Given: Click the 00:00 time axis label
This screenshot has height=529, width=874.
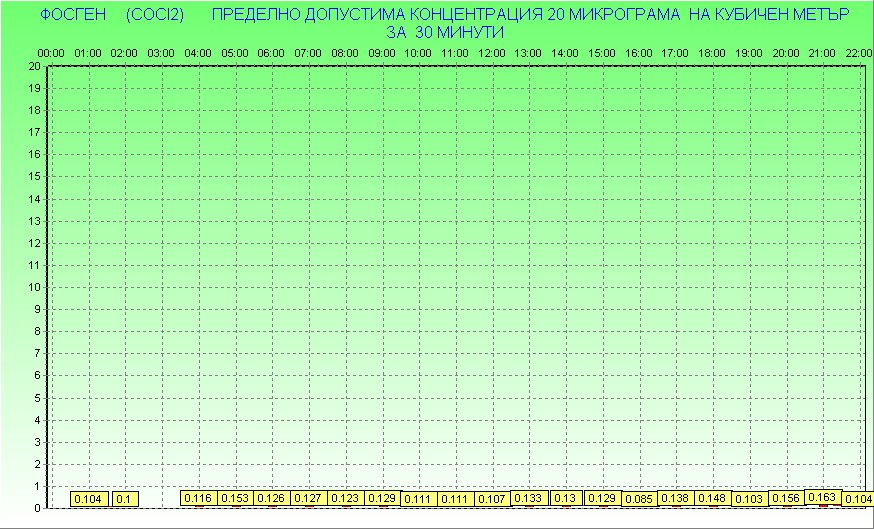Looking at the screenshot, I should (x=51, y=52).
